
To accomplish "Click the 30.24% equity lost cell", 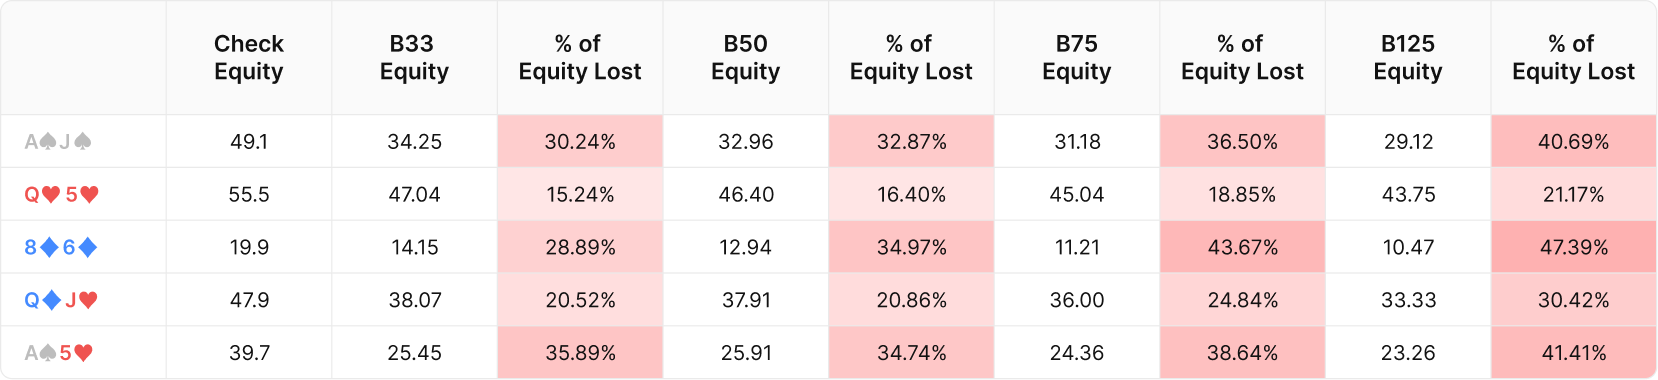I will (x=580, y=141).
